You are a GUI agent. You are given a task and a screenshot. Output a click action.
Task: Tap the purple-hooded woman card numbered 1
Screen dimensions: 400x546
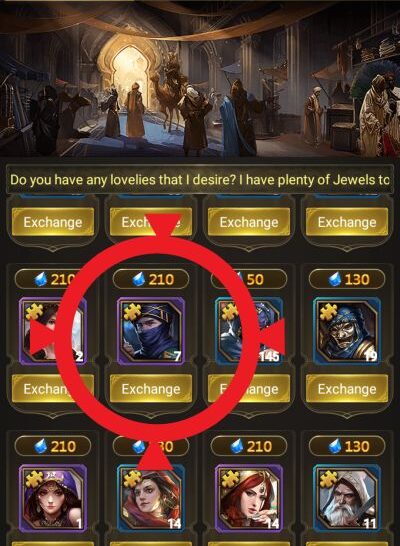point(53,498)
